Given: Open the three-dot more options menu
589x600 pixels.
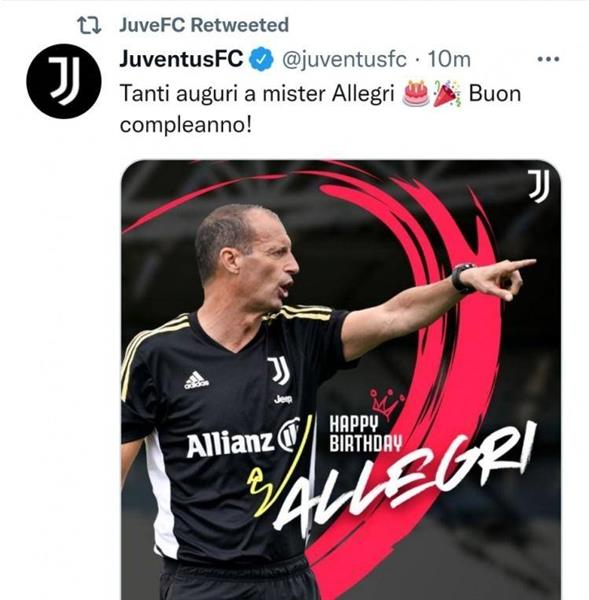Looking at the screenshot, I should [x=548, y=59].
